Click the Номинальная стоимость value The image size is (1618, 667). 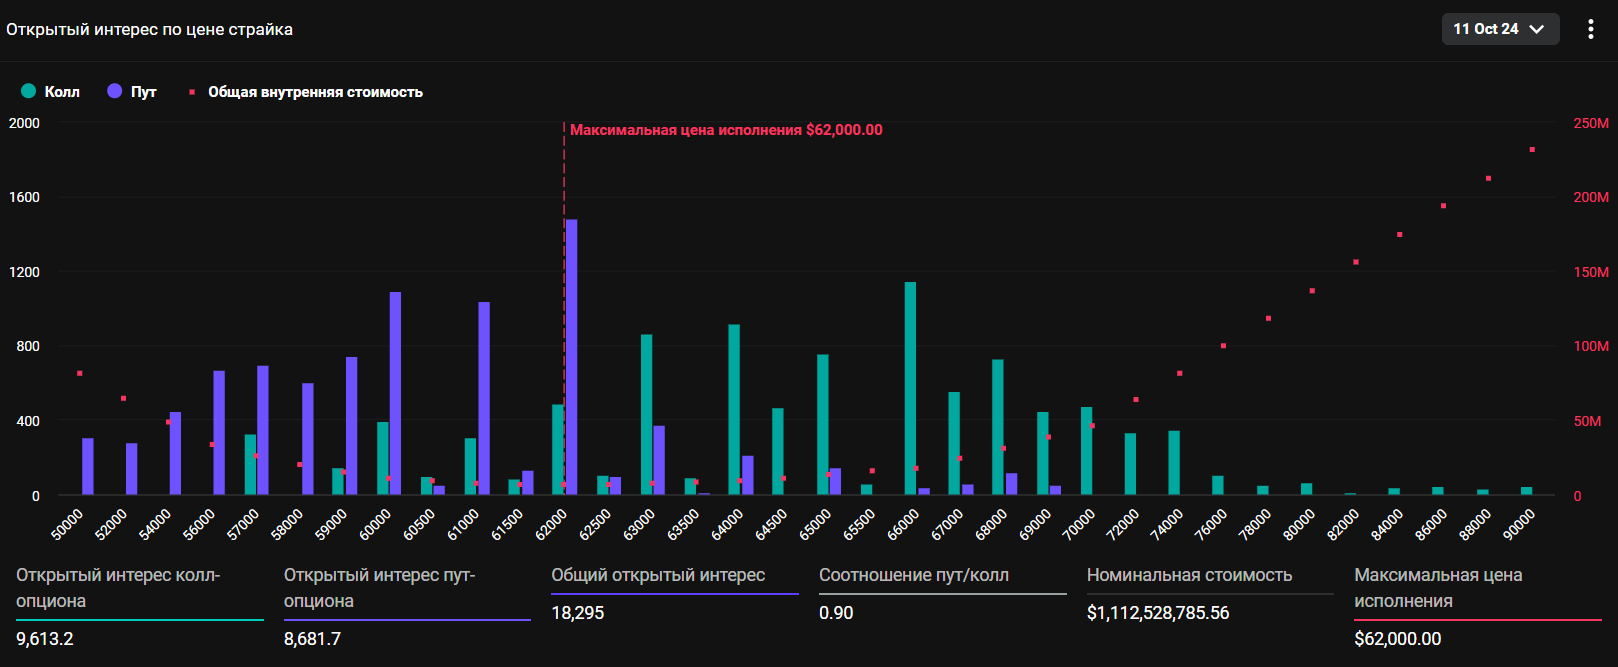(x=1157, y=613)
